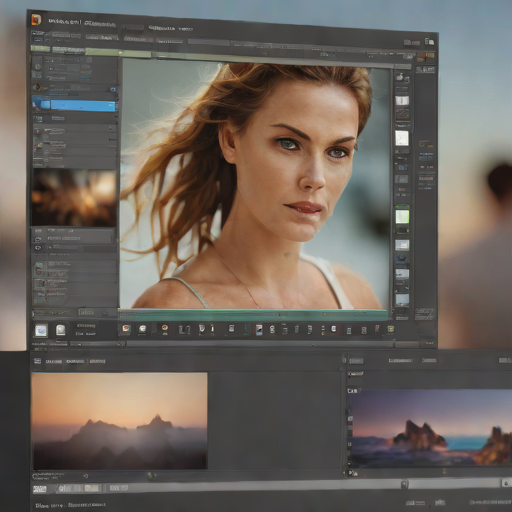Click the round dial icon topping the left panel

pyautogui.click(x=38, y=67)
